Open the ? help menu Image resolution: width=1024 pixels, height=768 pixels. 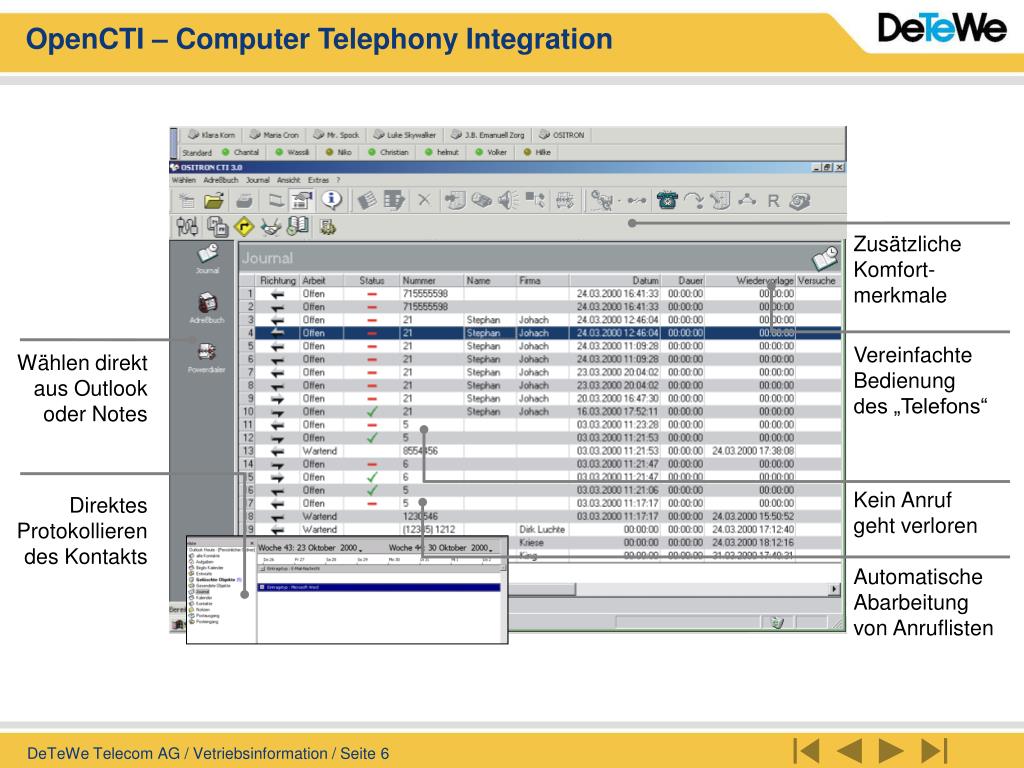(338, 180)
